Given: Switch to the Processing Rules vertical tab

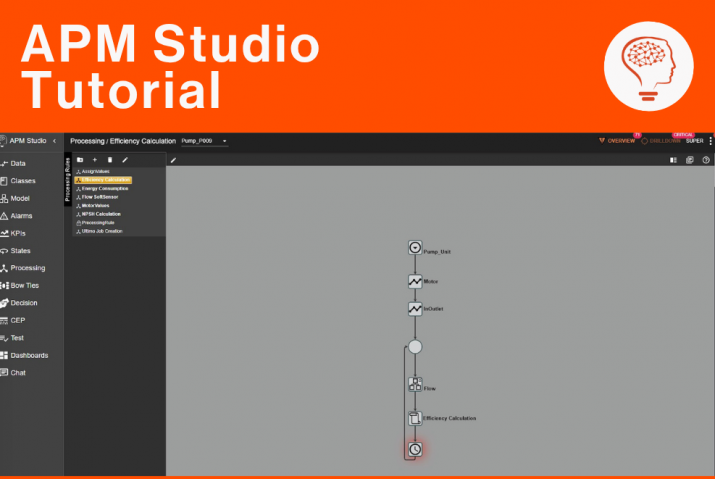Looking at the screenshot, I should click(x=68, y=178).
